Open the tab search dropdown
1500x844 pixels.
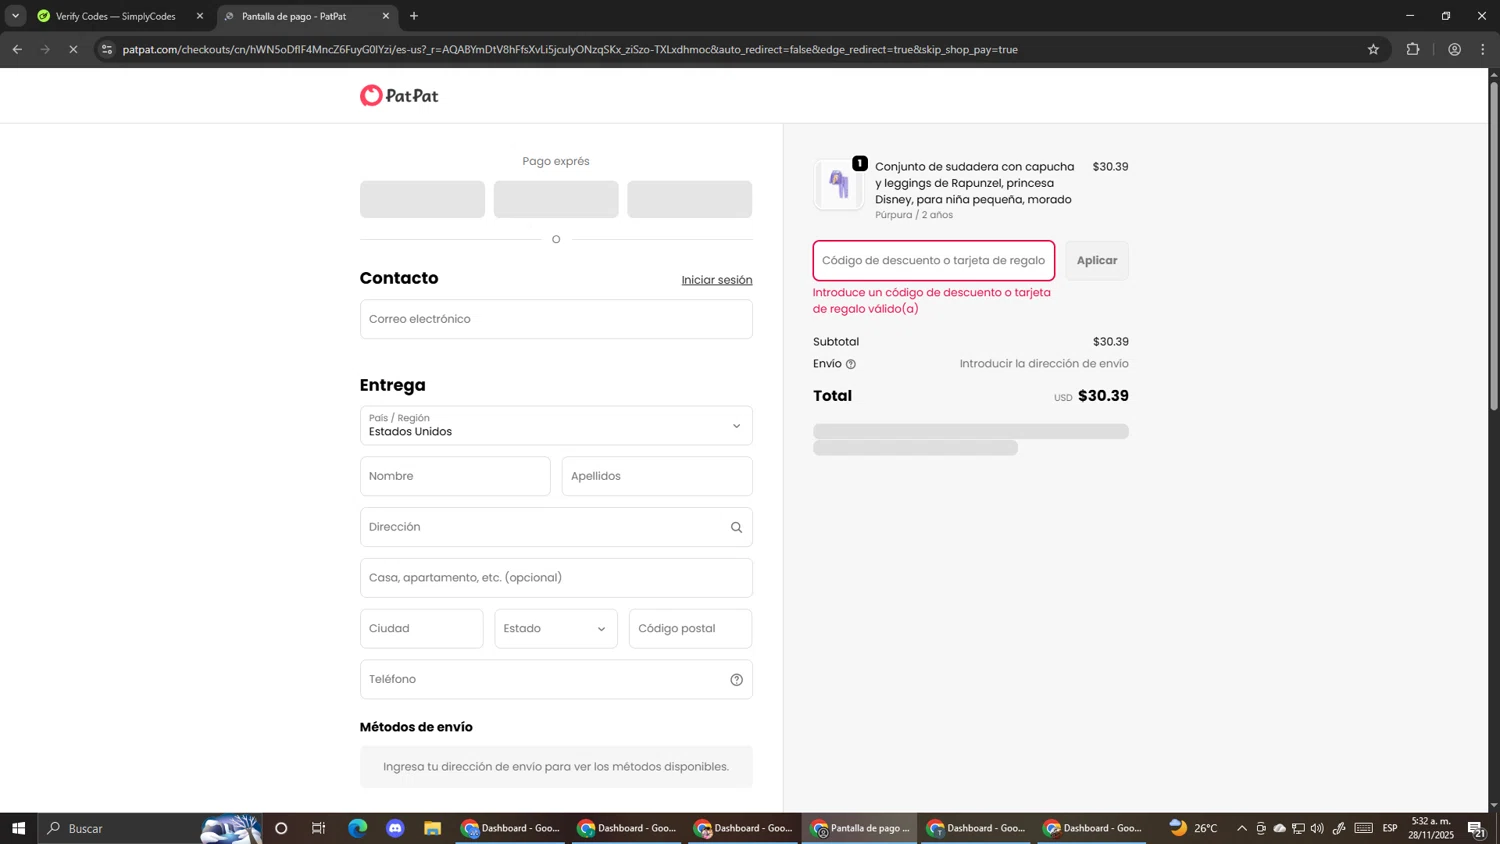click(x=15, y=16)
